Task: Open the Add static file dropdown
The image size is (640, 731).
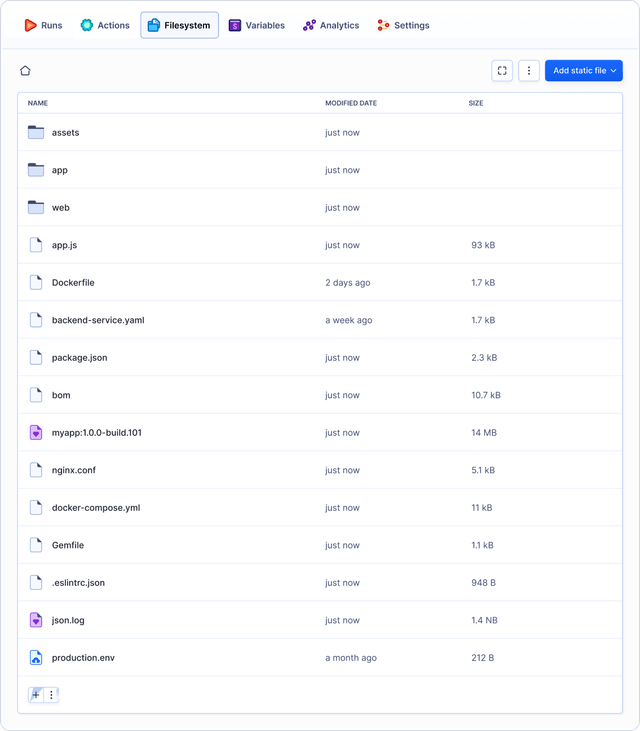Action: pos(584,71)
